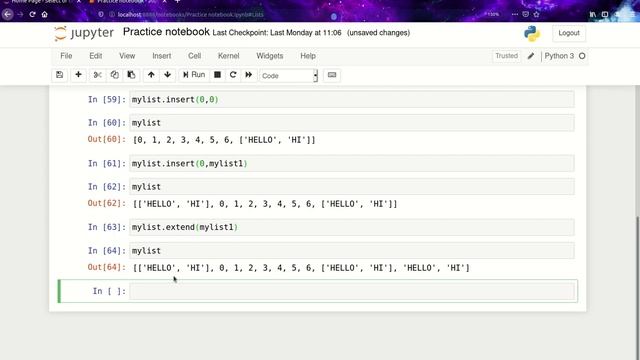Image resolution: width=640 pixels, height=360 pixels.
Task: Open the Kernel menu
Action: pos(228,56)
